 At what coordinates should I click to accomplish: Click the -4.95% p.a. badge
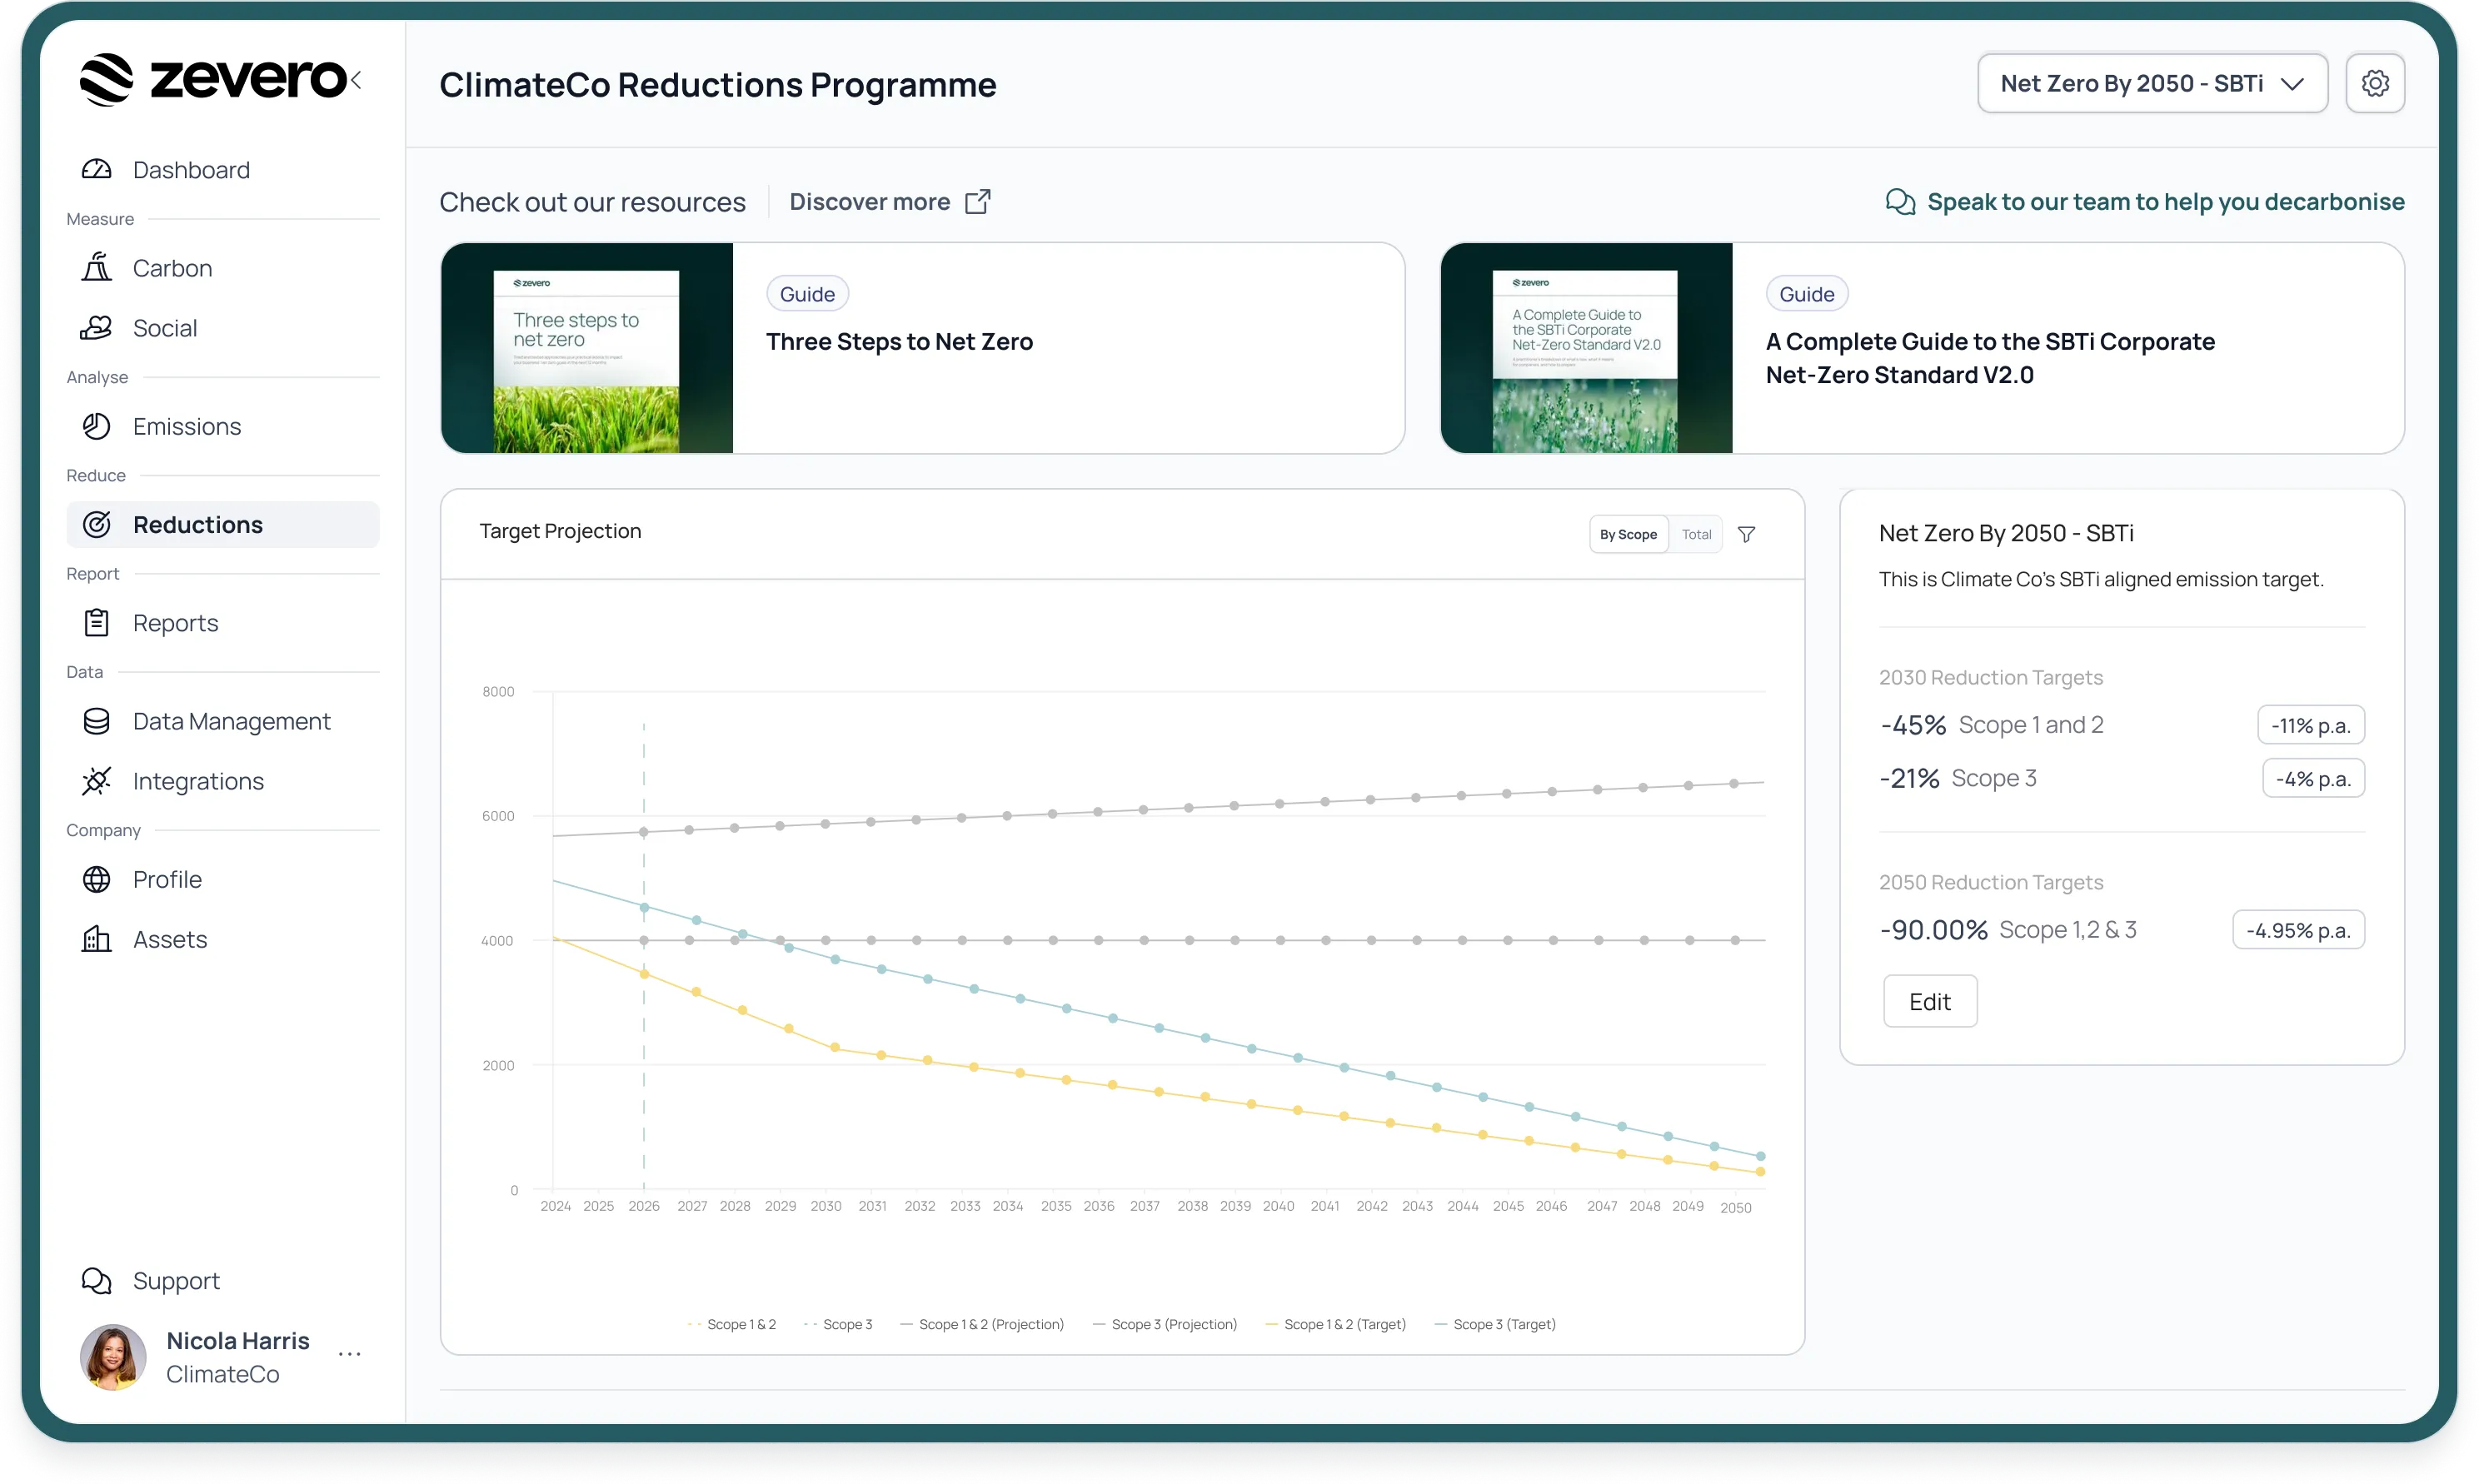pos(2298,930)
